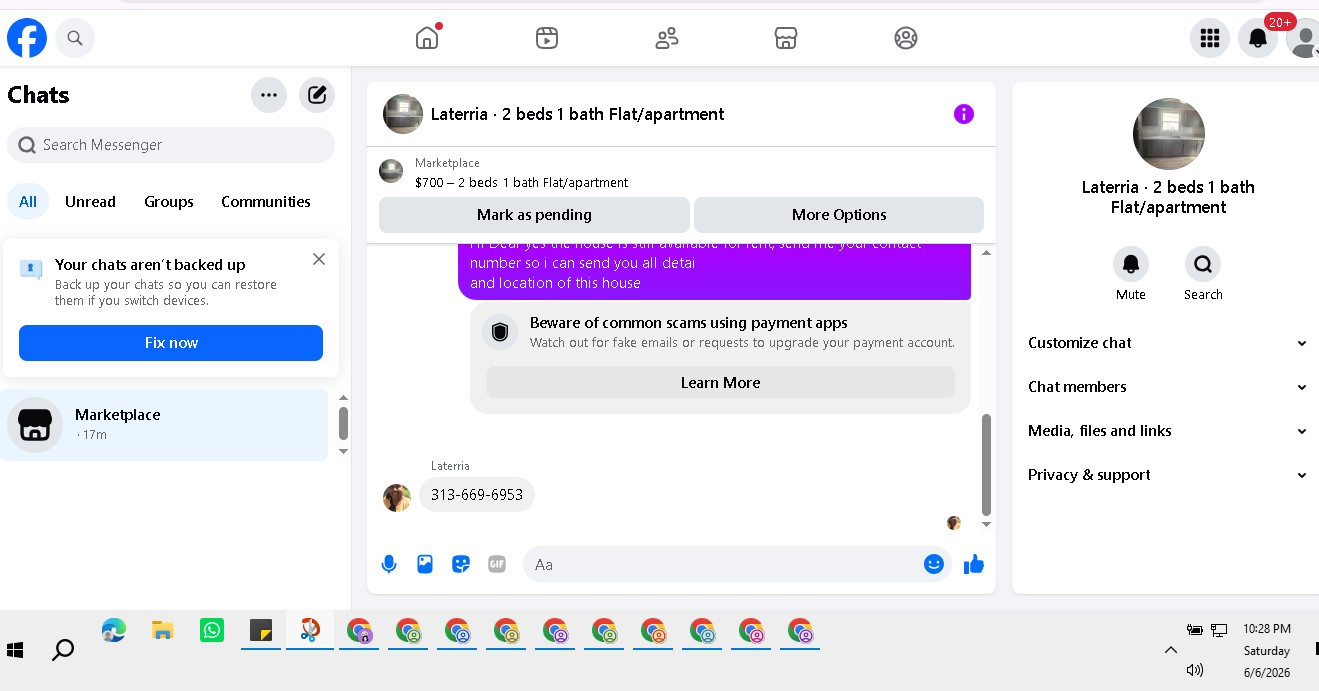Choose a sticker with the sticker icon
The image size is (1319, 691).
tap(461, 564)
